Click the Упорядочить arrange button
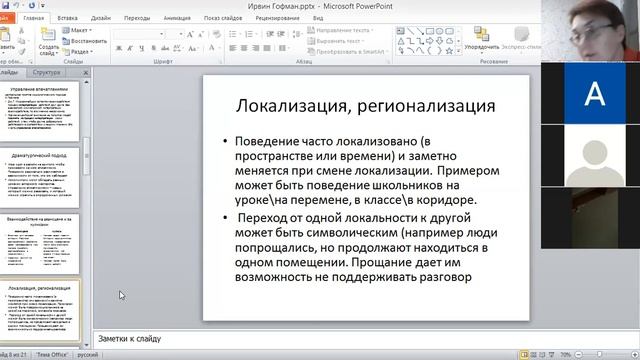Image resolution: width=640 pixels, height=360 pixels. pos(482,39)
